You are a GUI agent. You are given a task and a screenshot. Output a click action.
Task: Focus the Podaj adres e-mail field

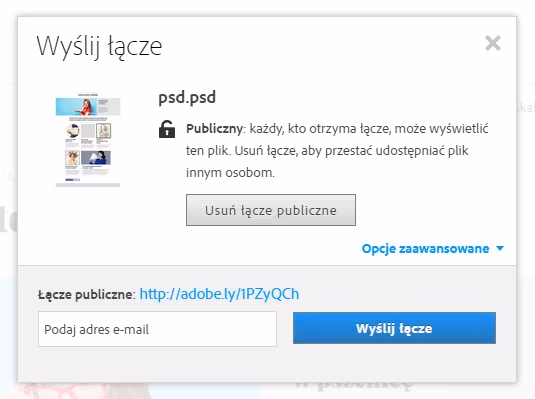157,329
